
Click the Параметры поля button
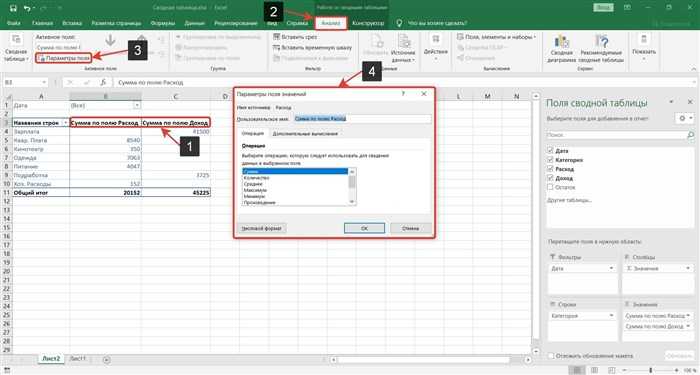pos(64,58)
